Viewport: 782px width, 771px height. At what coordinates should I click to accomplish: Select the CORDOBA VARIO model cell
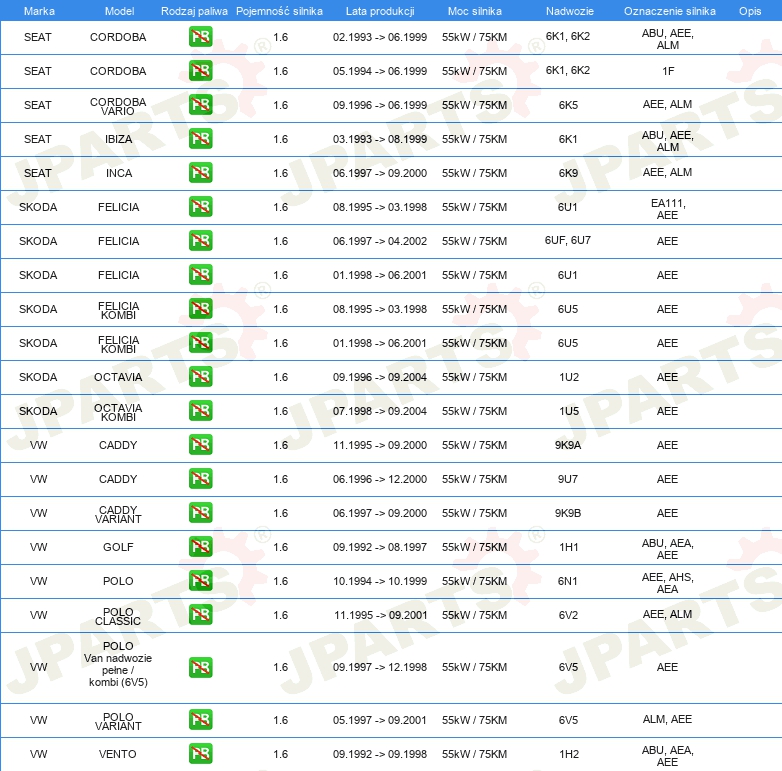pyautogui.click(x=118, y=106)
